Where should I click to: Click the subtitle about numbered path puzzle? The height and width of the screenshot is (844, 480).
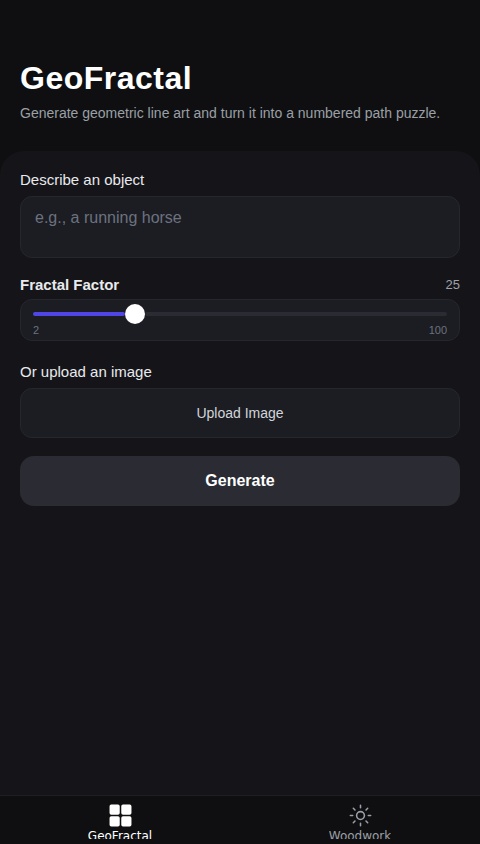[230, 114]
